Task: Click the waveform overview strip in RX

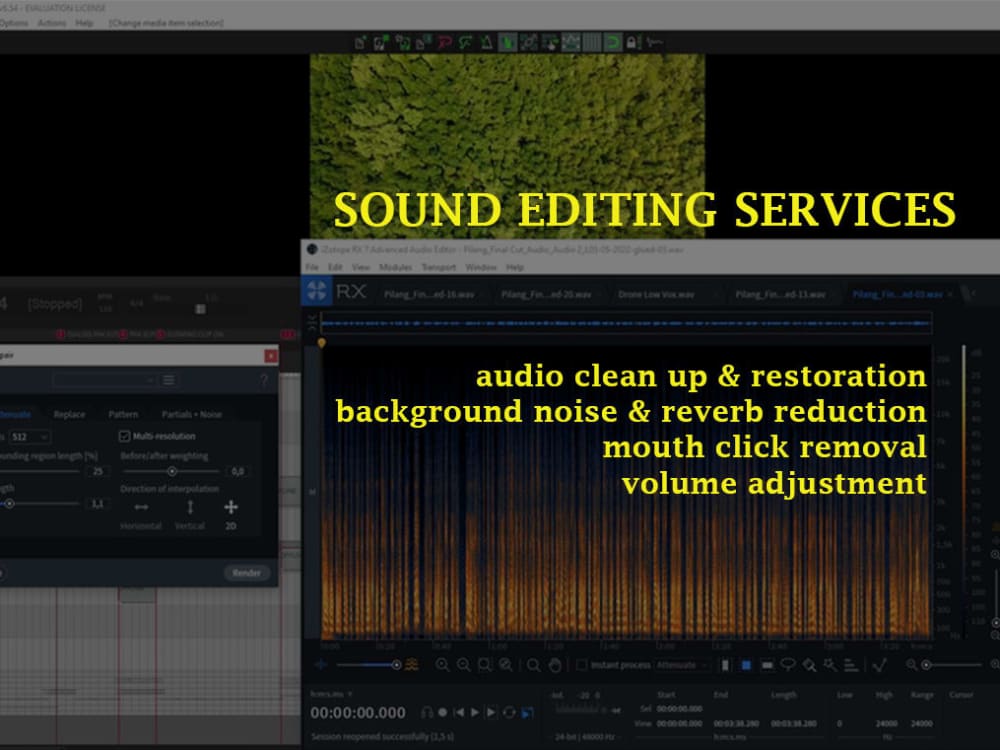Action: [x=626, y=323]
